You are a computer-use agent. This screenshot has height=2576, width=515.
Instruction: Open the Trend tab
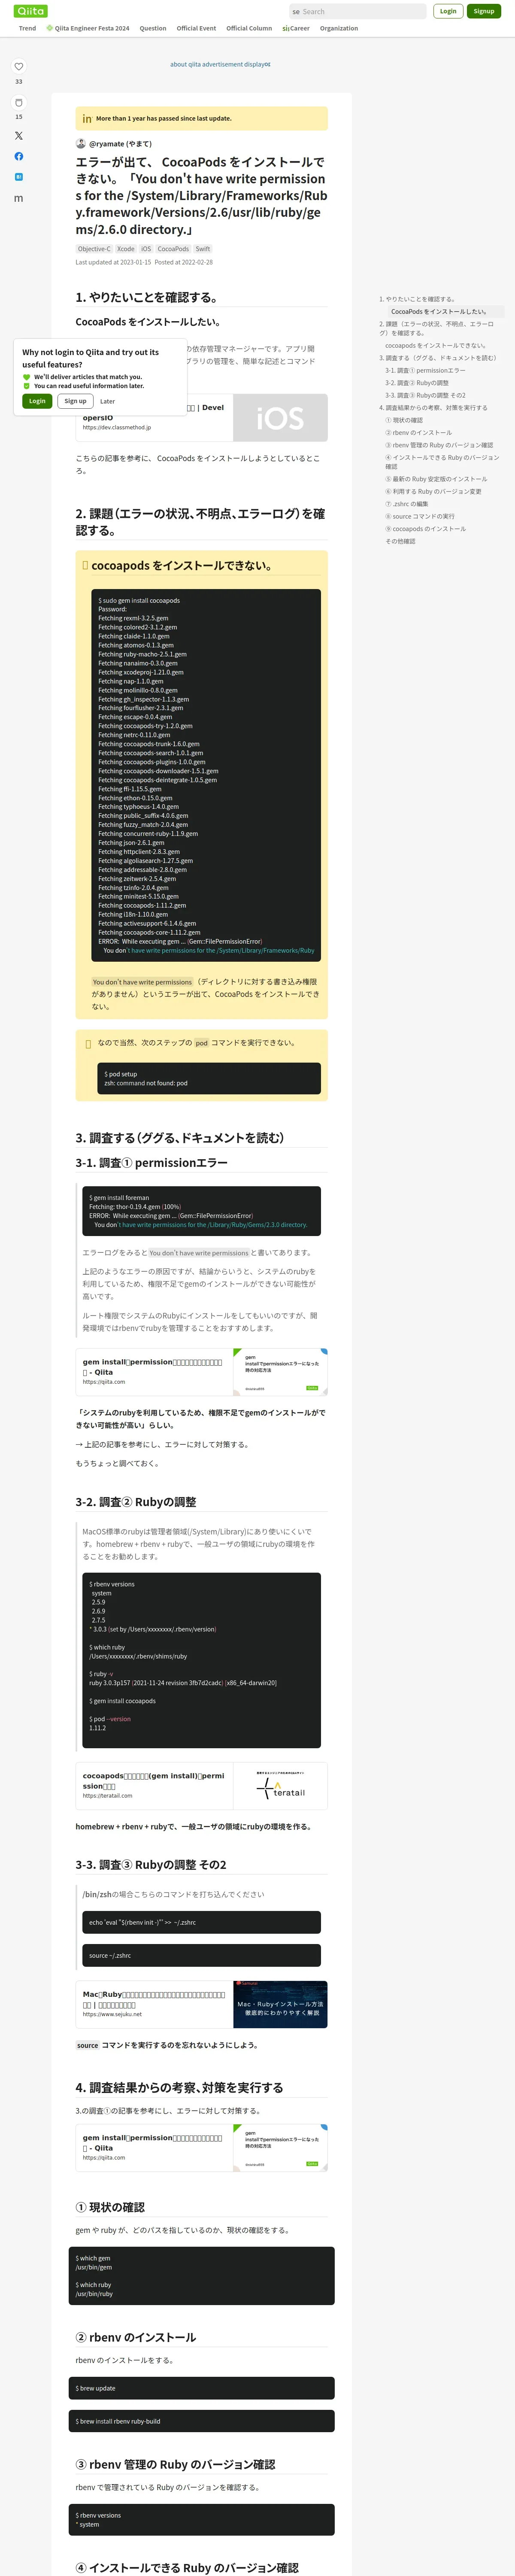[x=27, y=28]
